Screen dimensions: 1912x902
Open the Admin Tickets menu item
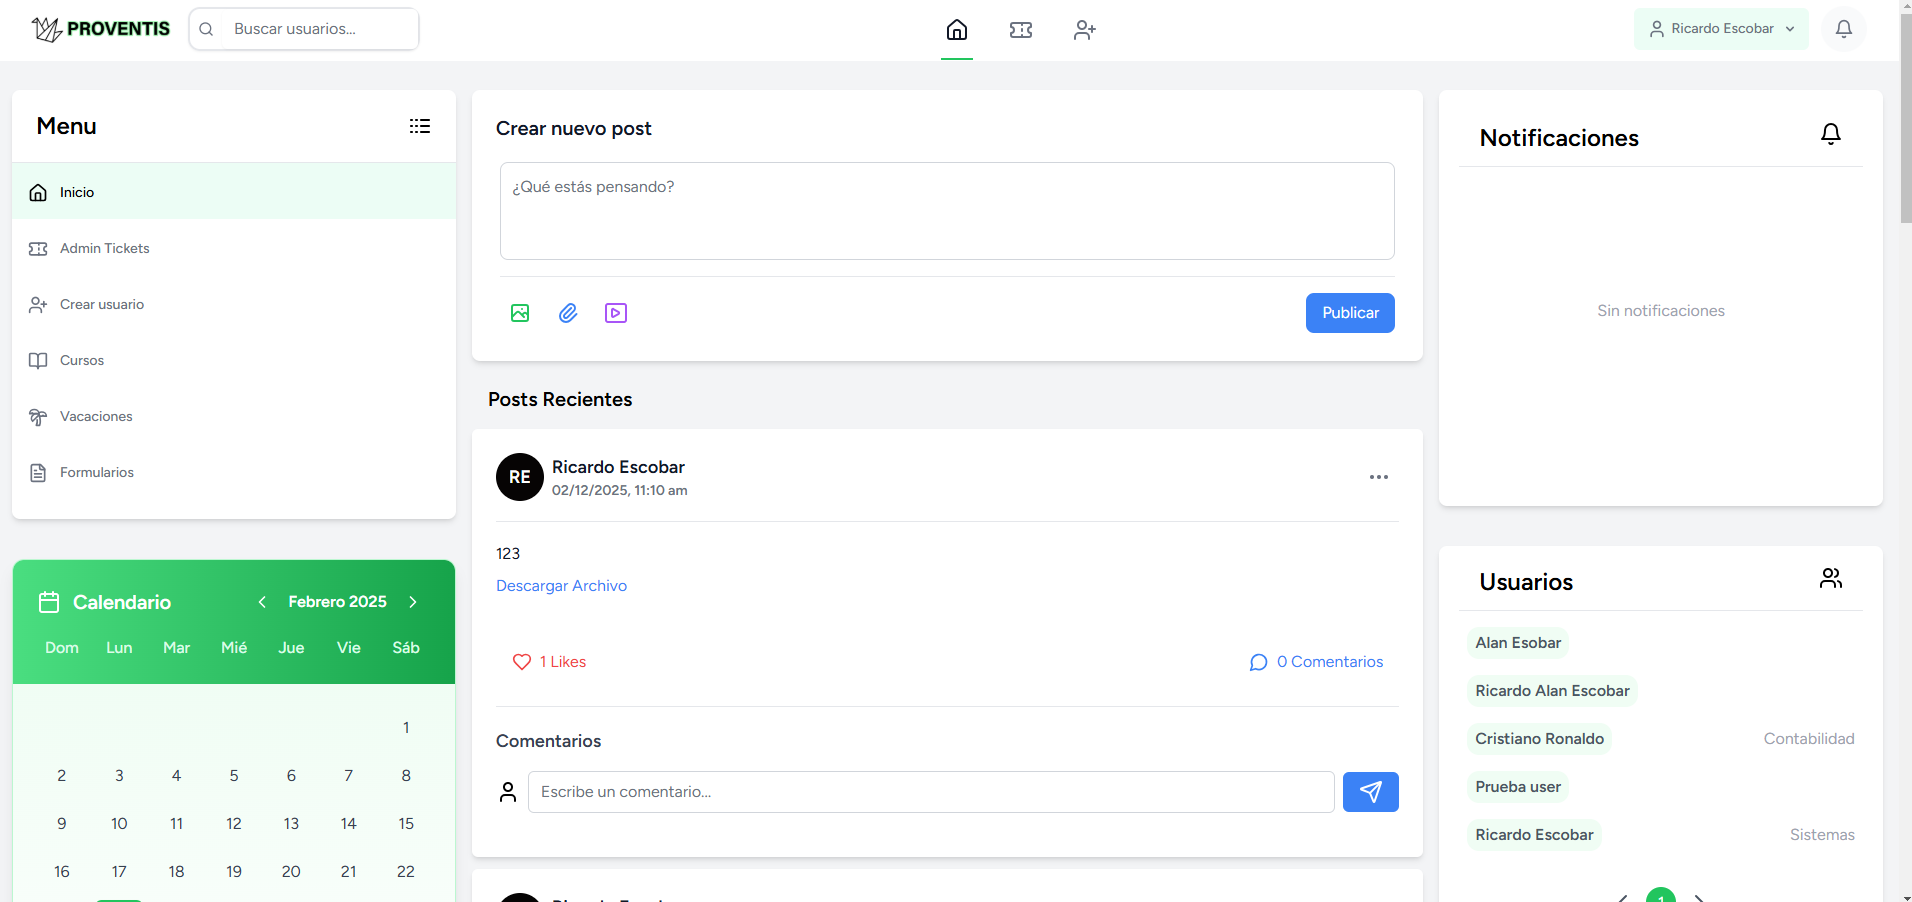103,248
